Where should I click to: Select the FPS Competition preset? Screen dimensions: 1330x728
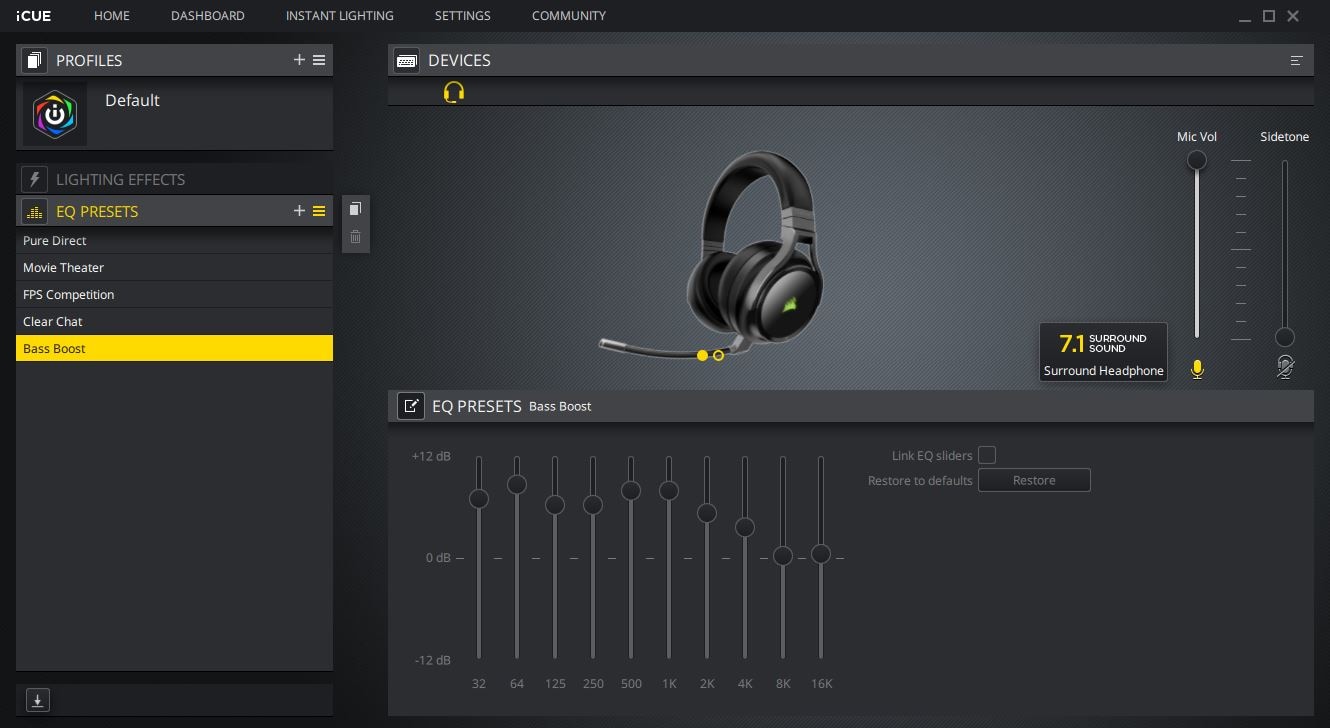click(69, 295)
